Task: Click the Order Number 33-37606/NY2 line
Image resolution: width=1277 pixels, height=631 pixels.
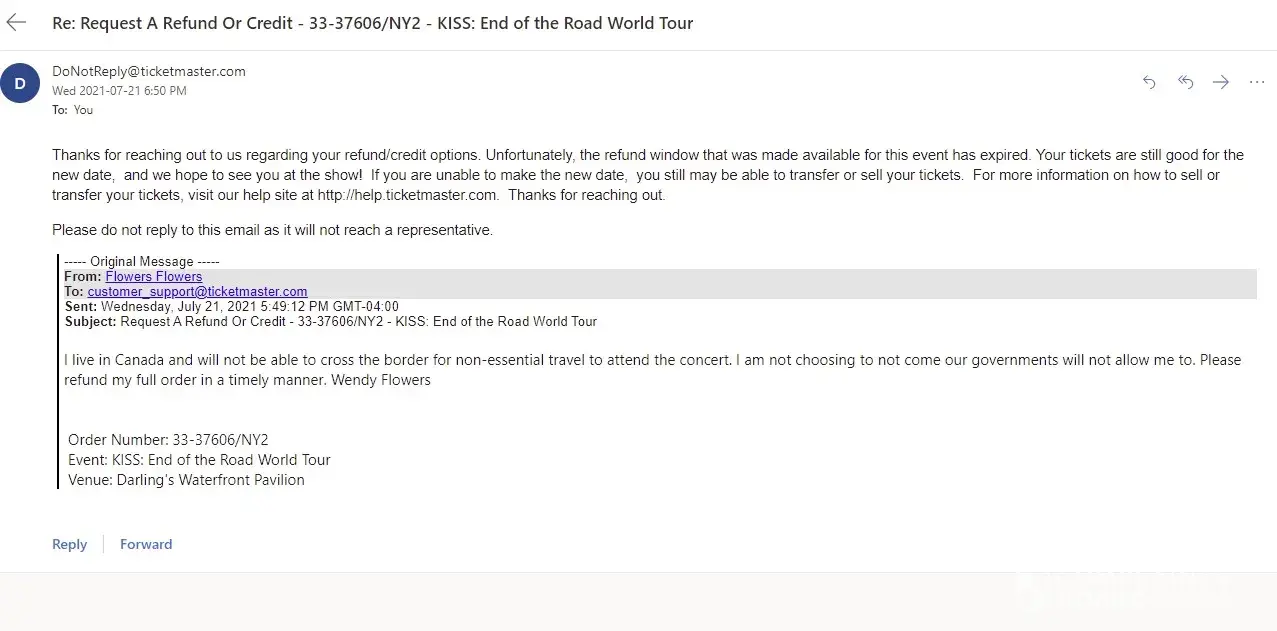Action: (x=168, y=440)
